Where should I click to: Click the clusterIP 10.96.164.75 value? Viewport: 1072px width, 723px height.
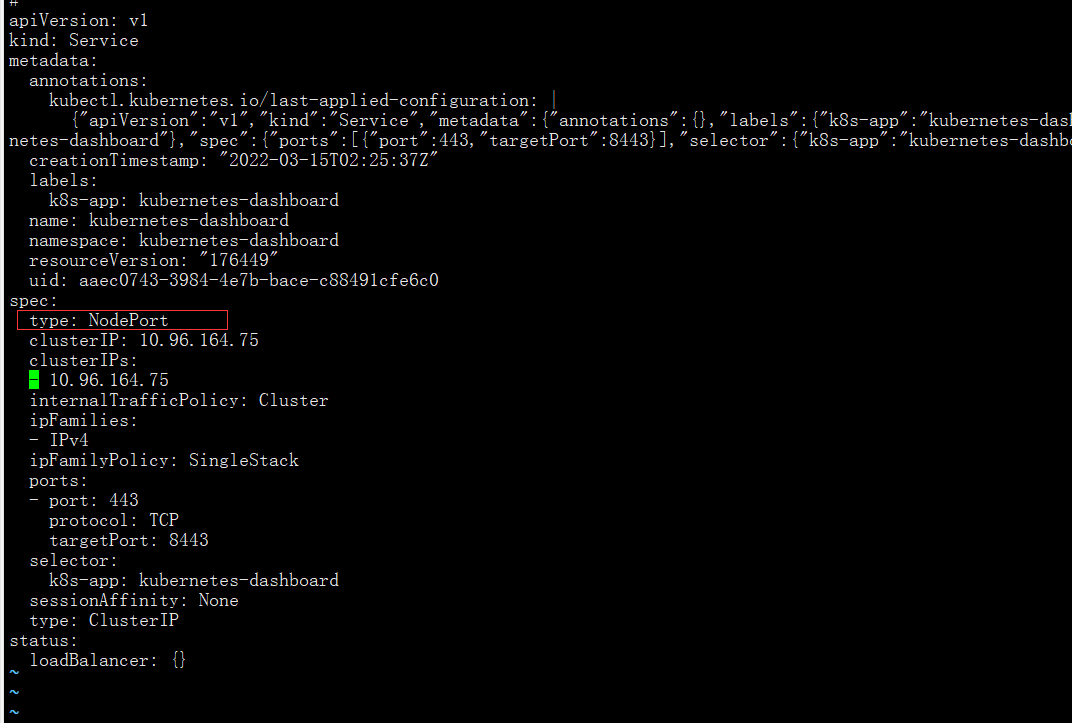pos(198,340)
